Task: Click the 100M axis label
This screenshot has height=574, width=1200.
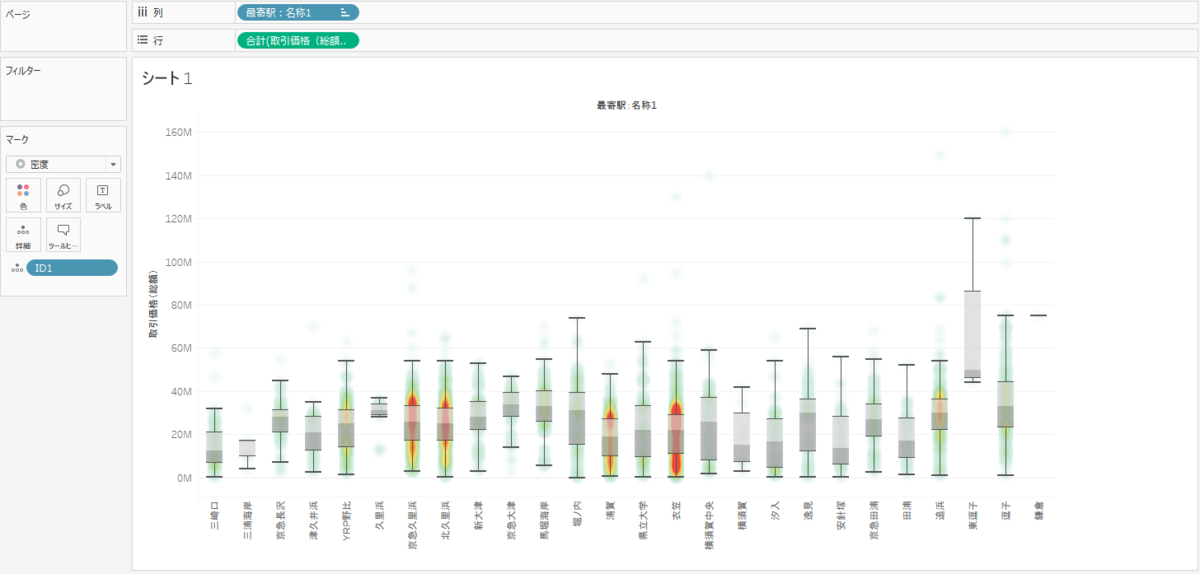Action: (179, 262)
